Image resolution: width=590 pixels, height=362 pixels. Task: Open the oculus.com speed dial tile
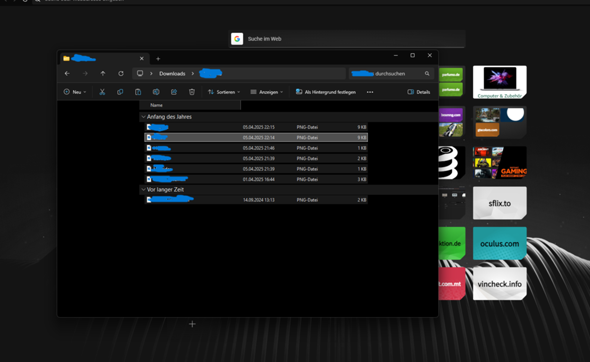[499, 243]
